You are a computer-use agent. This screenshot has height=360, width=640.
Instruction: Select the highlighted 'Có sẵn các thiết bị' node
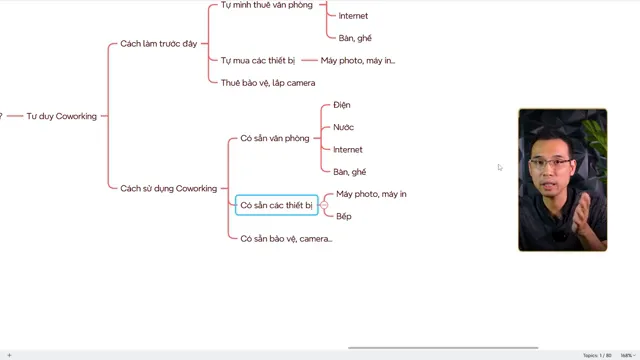tap(276, 205)
